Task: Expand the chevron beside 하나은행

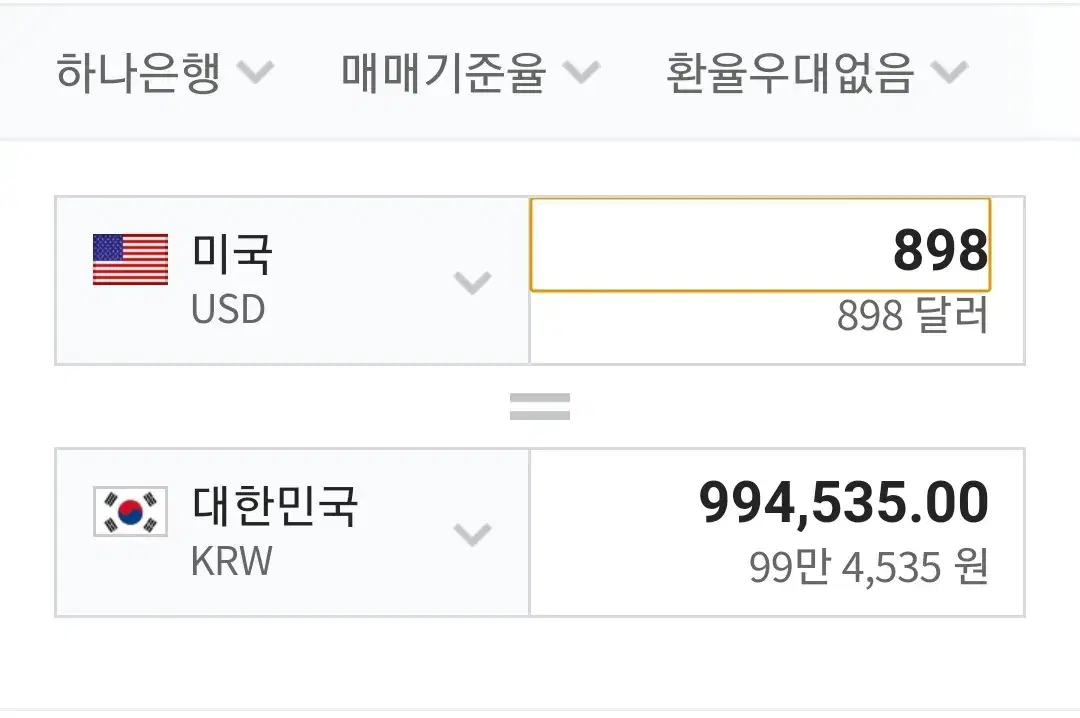Action: 256,73
